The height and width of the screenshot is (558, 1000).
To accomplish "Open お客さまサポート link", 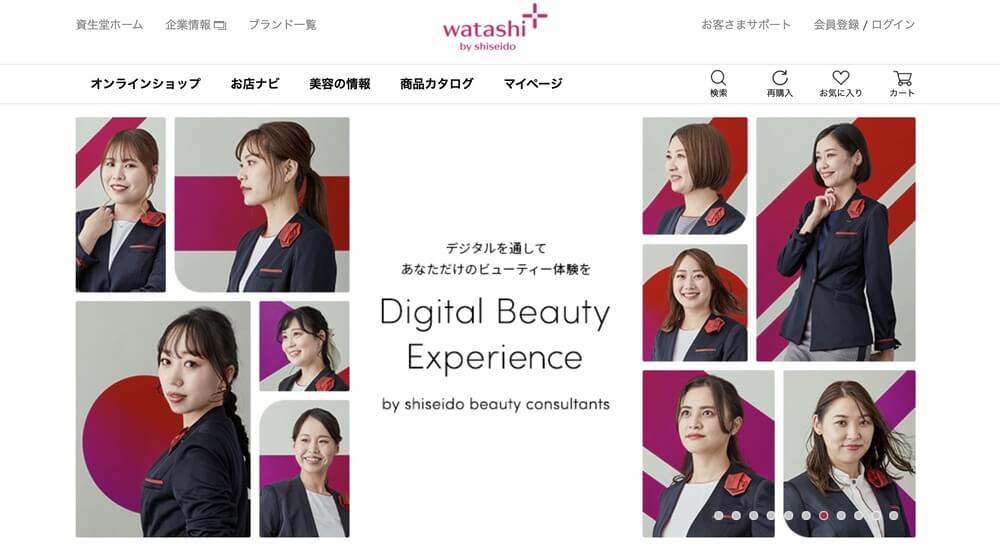I will tap(746, 25).
